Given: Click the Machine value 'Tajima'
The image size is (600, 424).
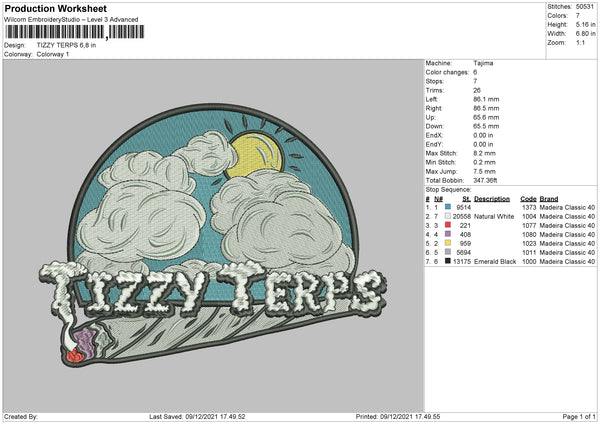Looking at the screenshot, I should pos(483,63).
